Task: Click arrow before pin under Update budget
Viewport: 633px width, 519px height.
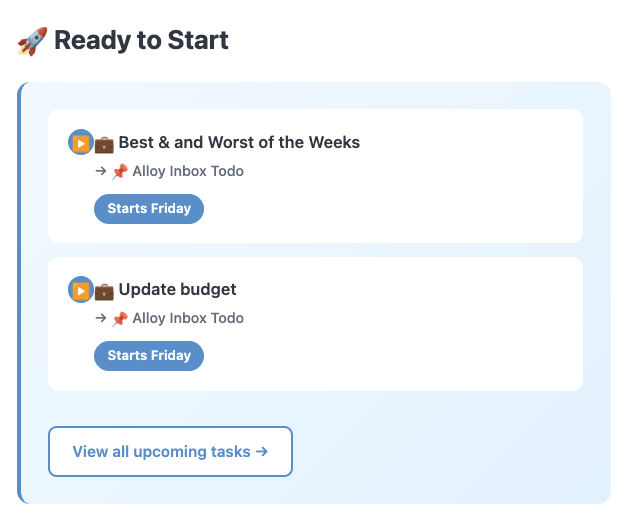Action: coord(101,318)
